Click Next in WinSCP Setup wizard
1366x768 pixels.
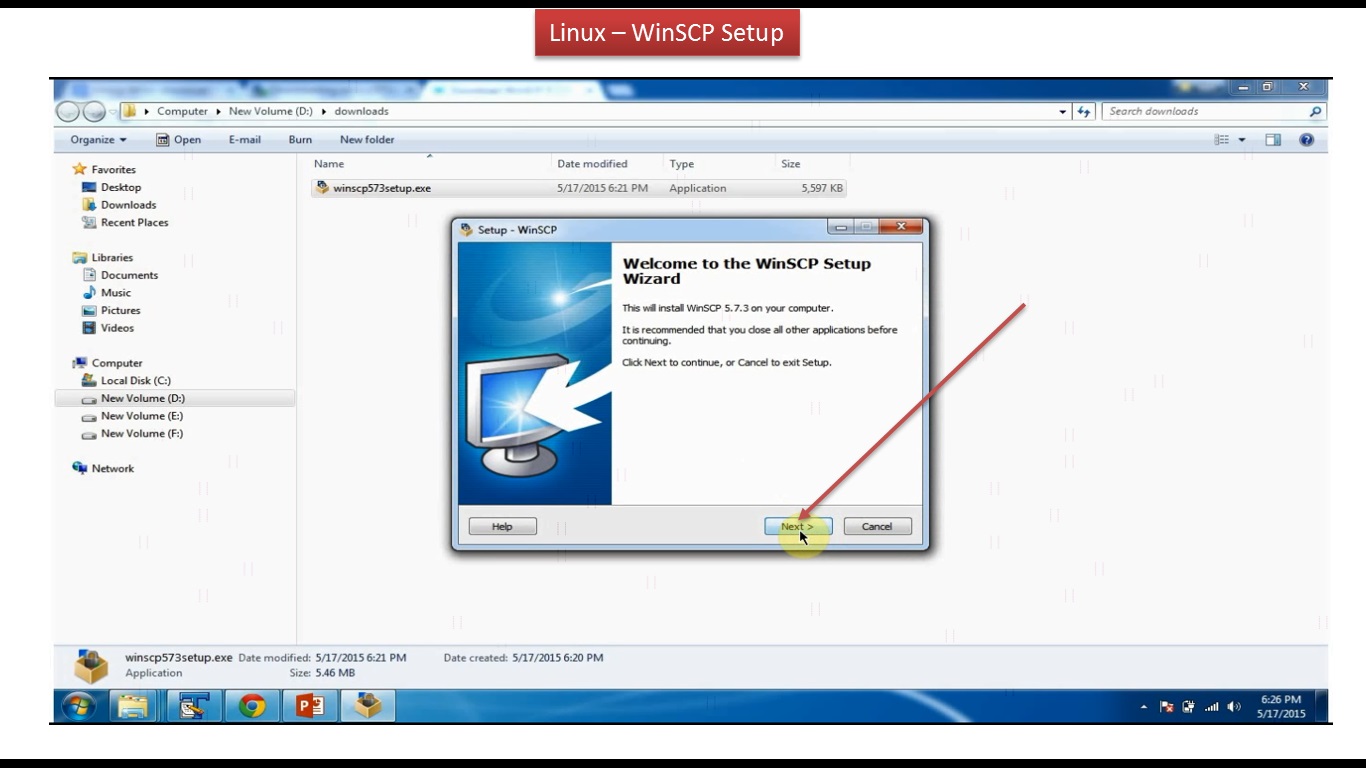(798, 526)
